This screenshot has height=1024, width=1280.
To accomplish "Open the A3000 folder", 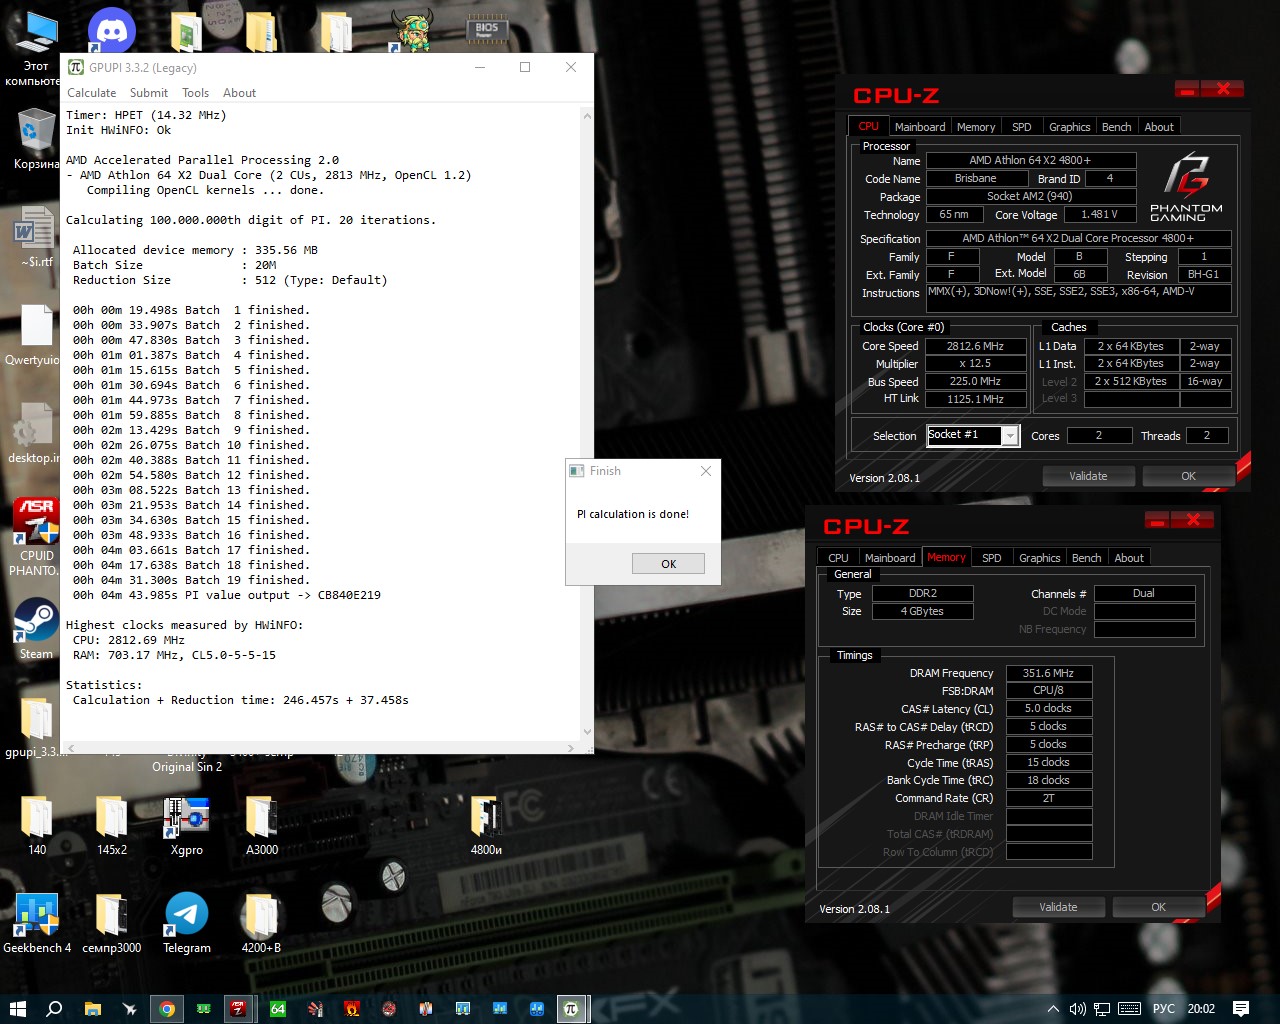I will (262, 826).
